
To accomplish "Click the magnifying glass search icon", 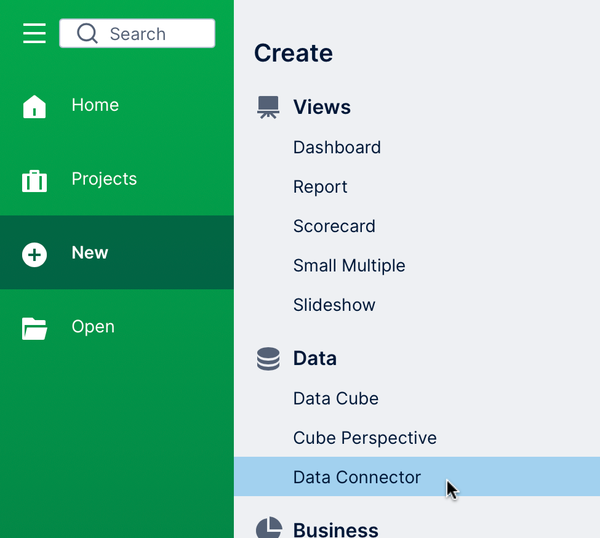I will tap(87, 34).
